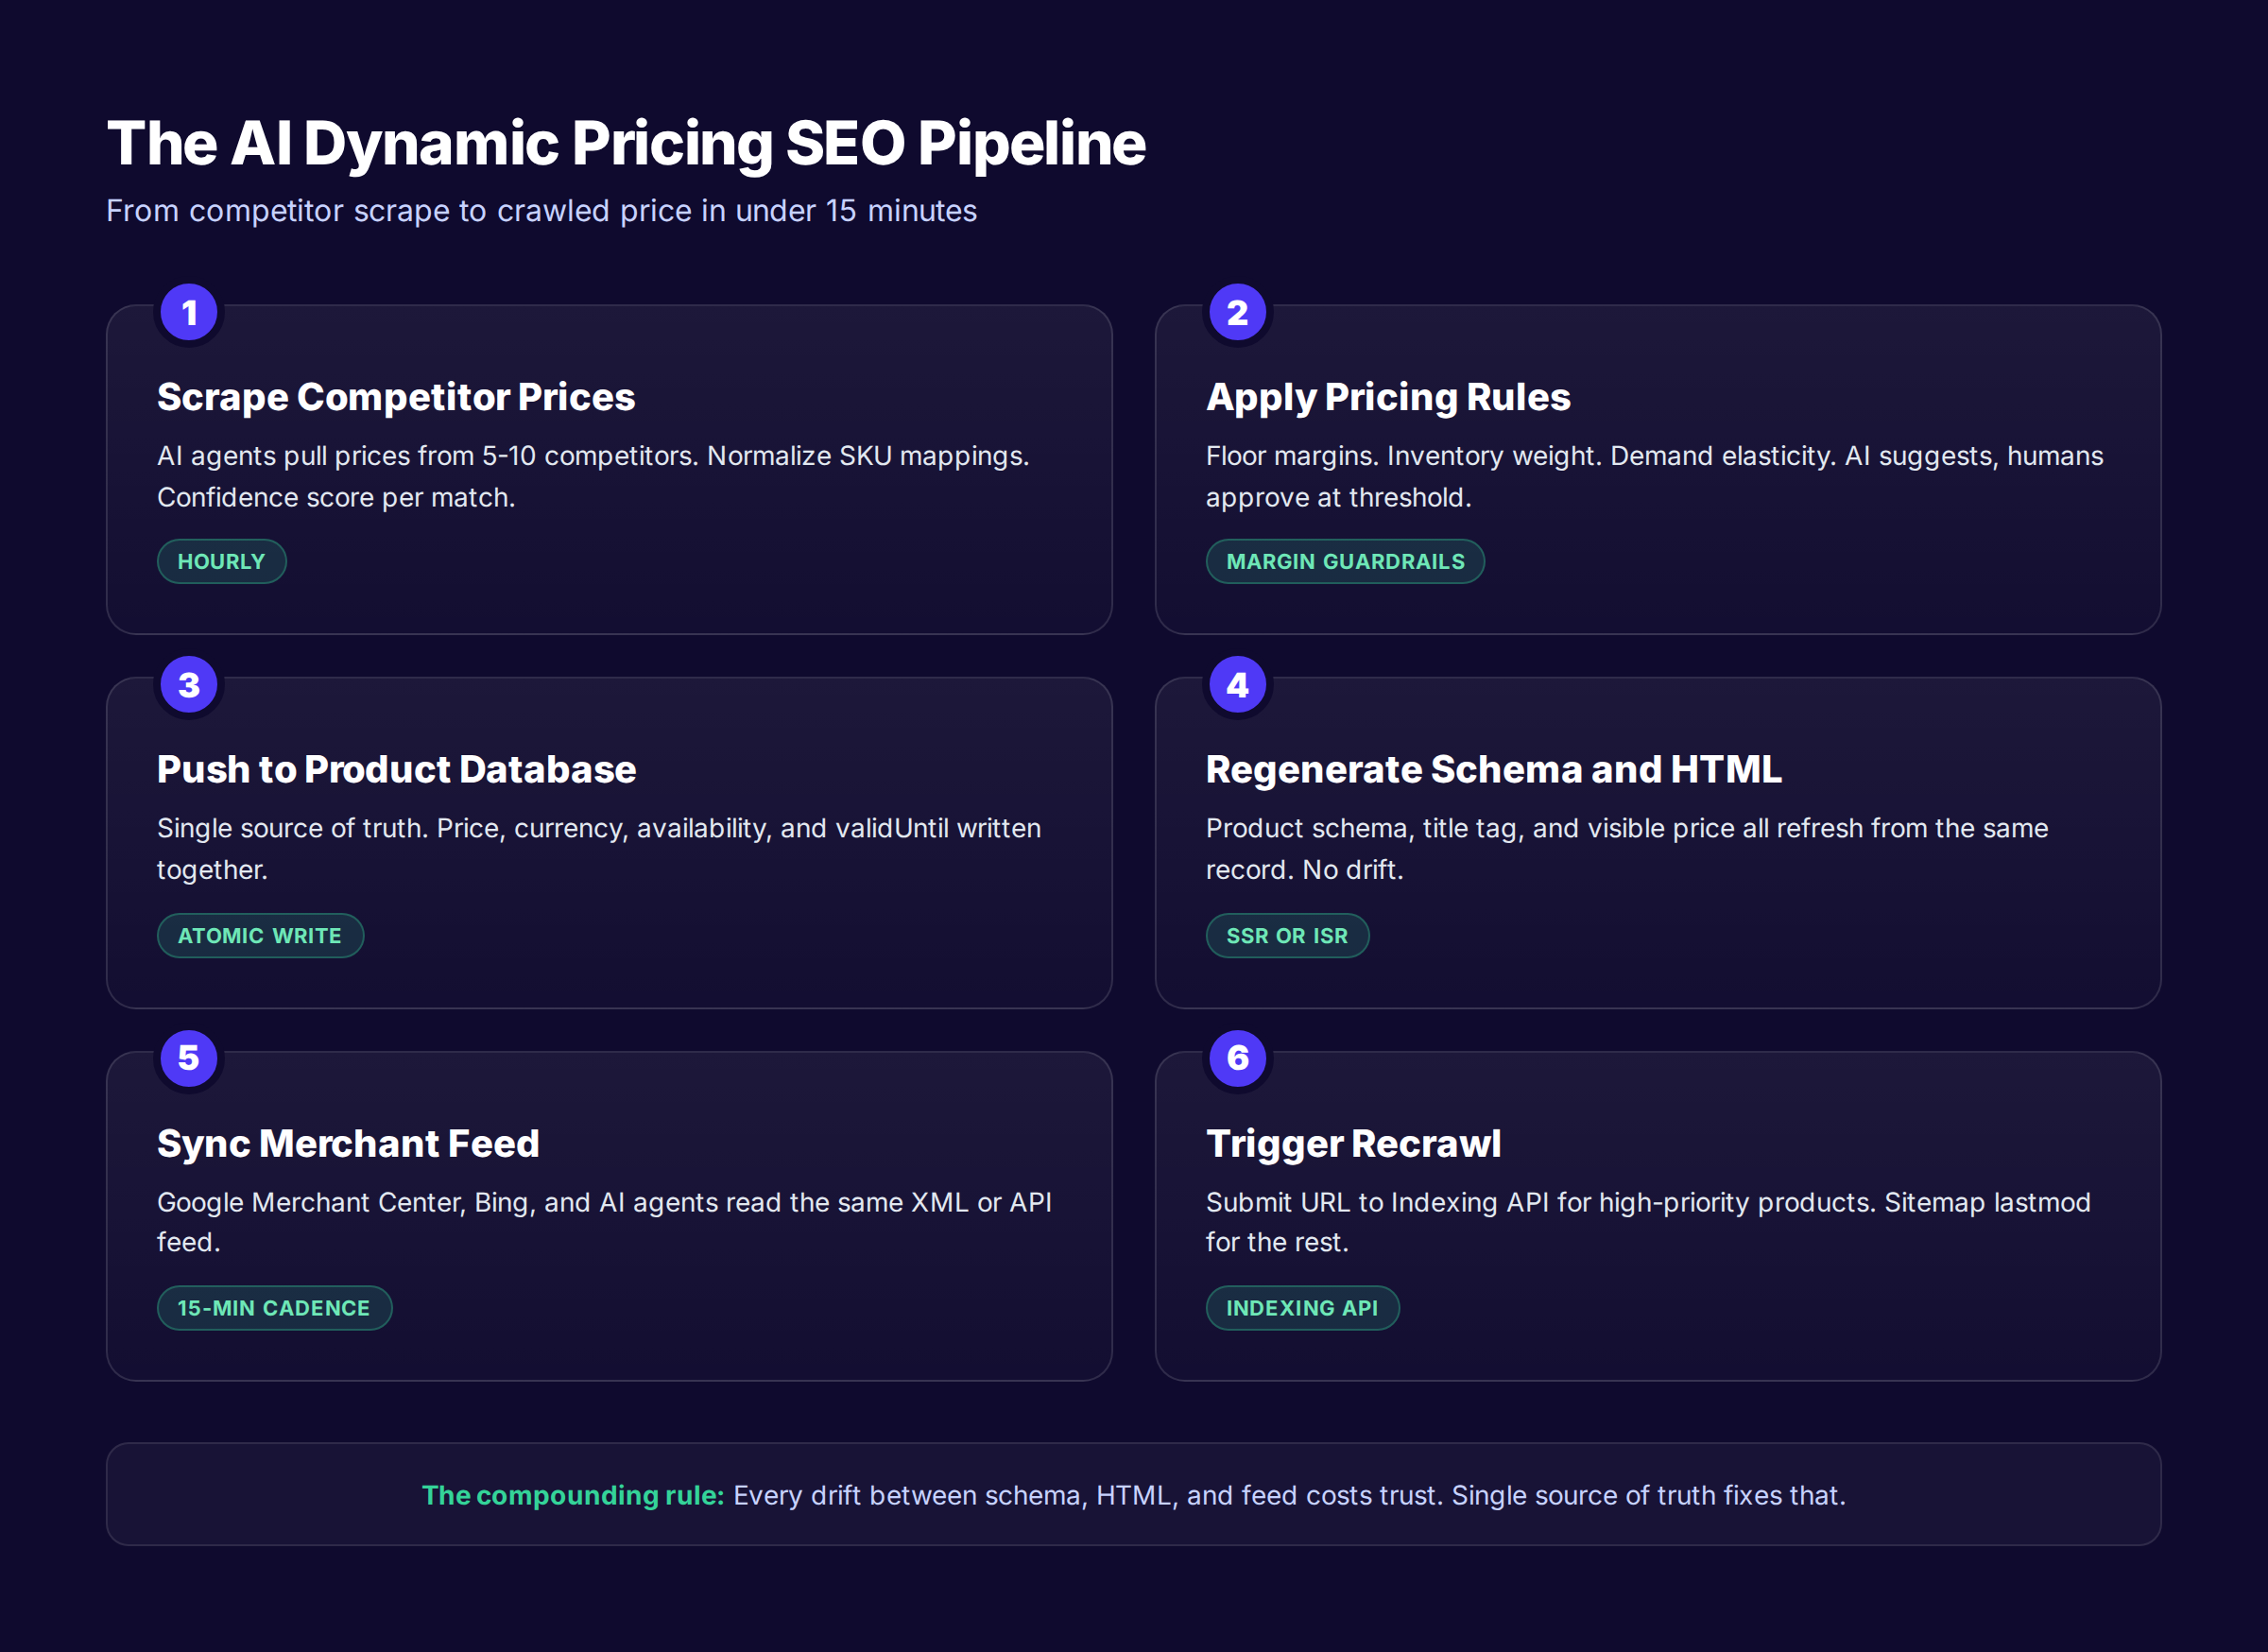Click the green "The compounding rule:" label
The width and height of the screenshot is (2268, 1652).
pos(573,1495)
